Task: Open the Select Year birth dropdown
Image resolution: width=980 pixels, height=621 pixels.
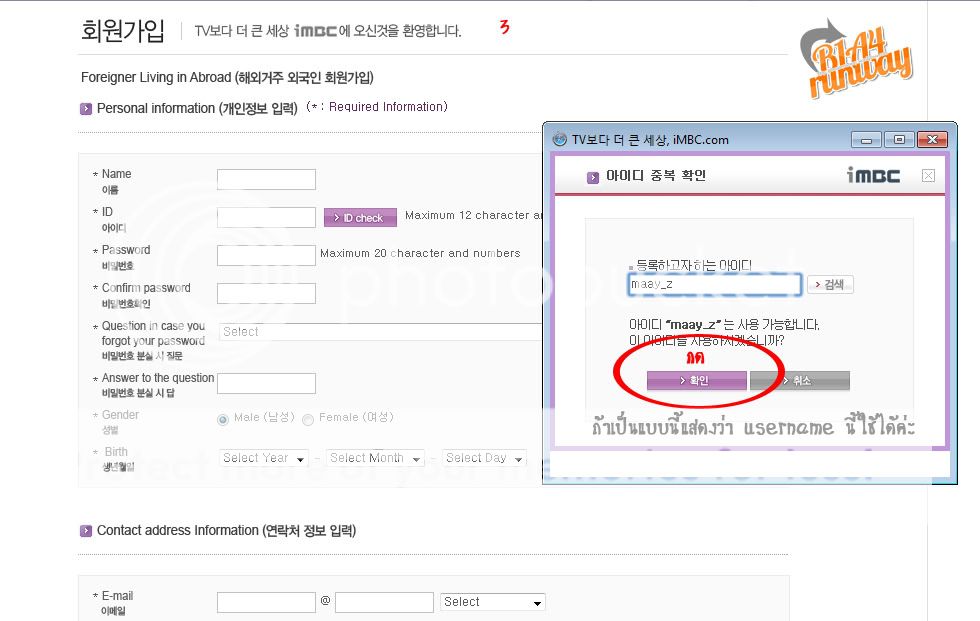Action: click(x=264, y=459)
